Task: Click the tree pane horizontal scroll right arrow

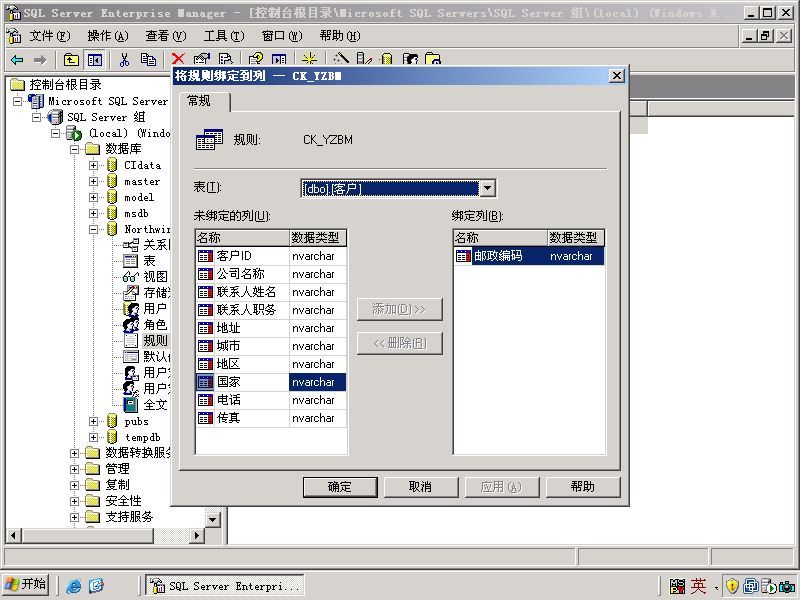Action: point(196,535)
